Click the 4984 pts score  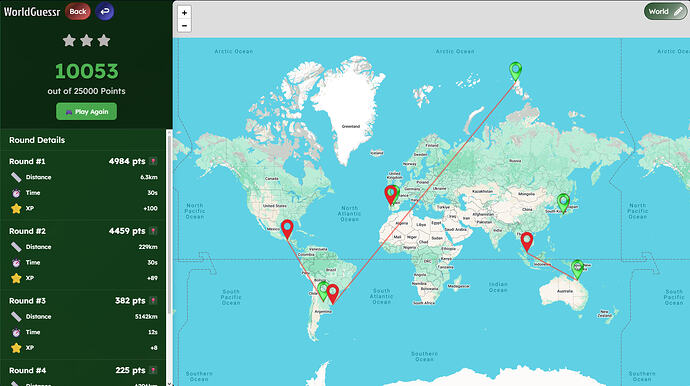point(127,162)
